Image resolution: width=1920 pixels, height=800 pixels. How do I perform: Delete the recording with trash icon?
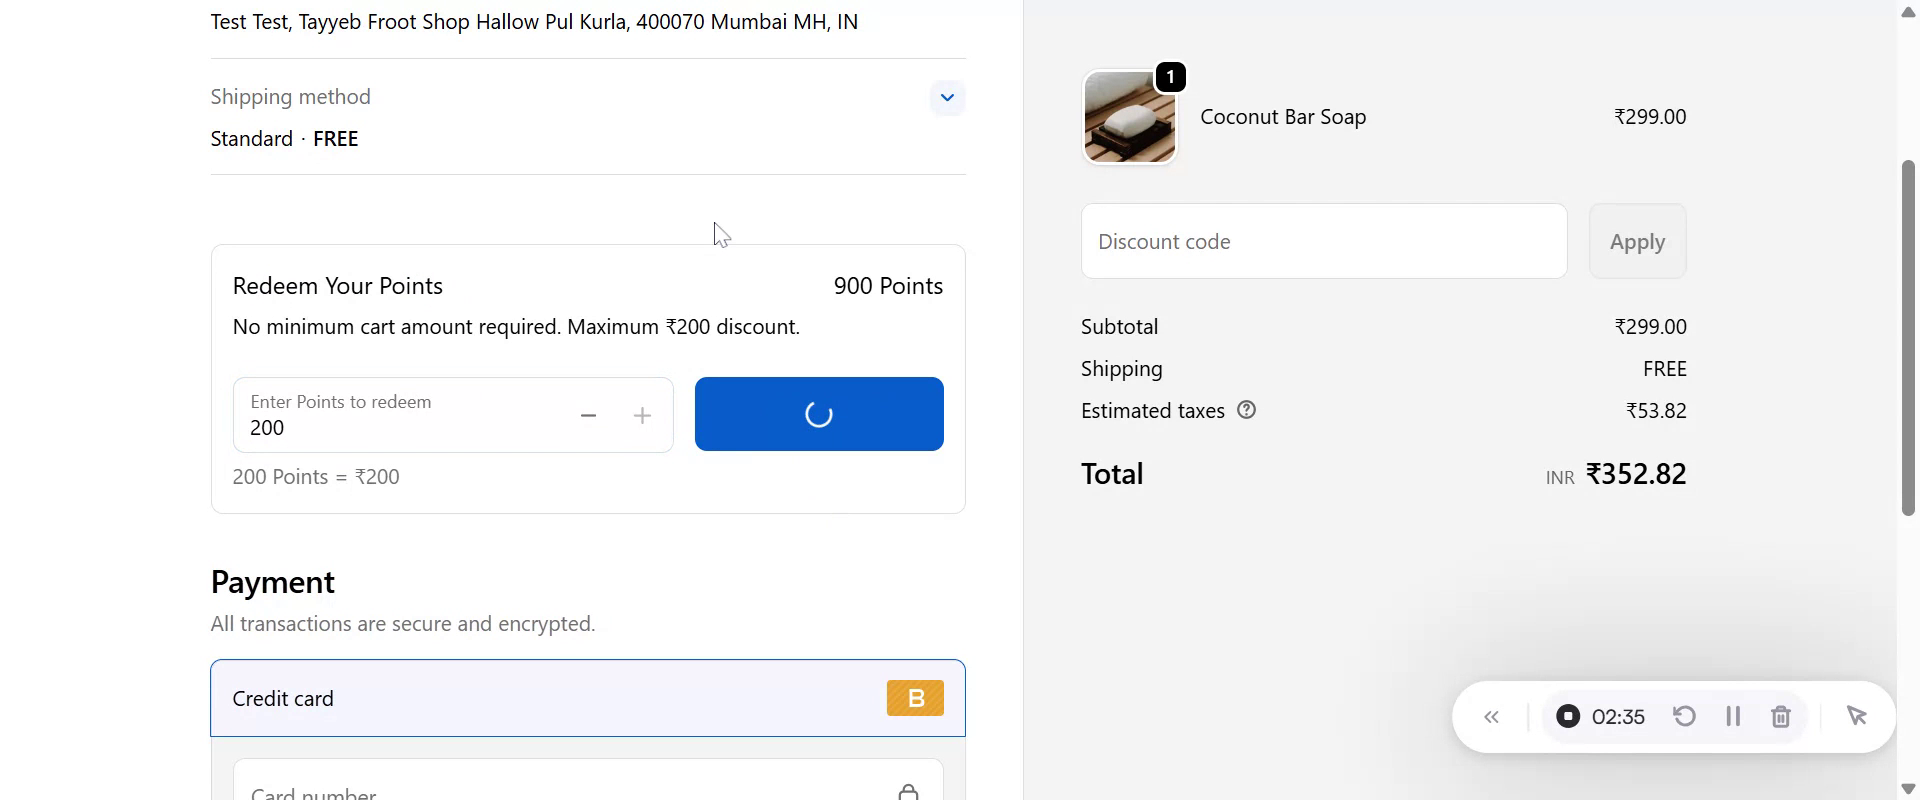point(1781,717)
